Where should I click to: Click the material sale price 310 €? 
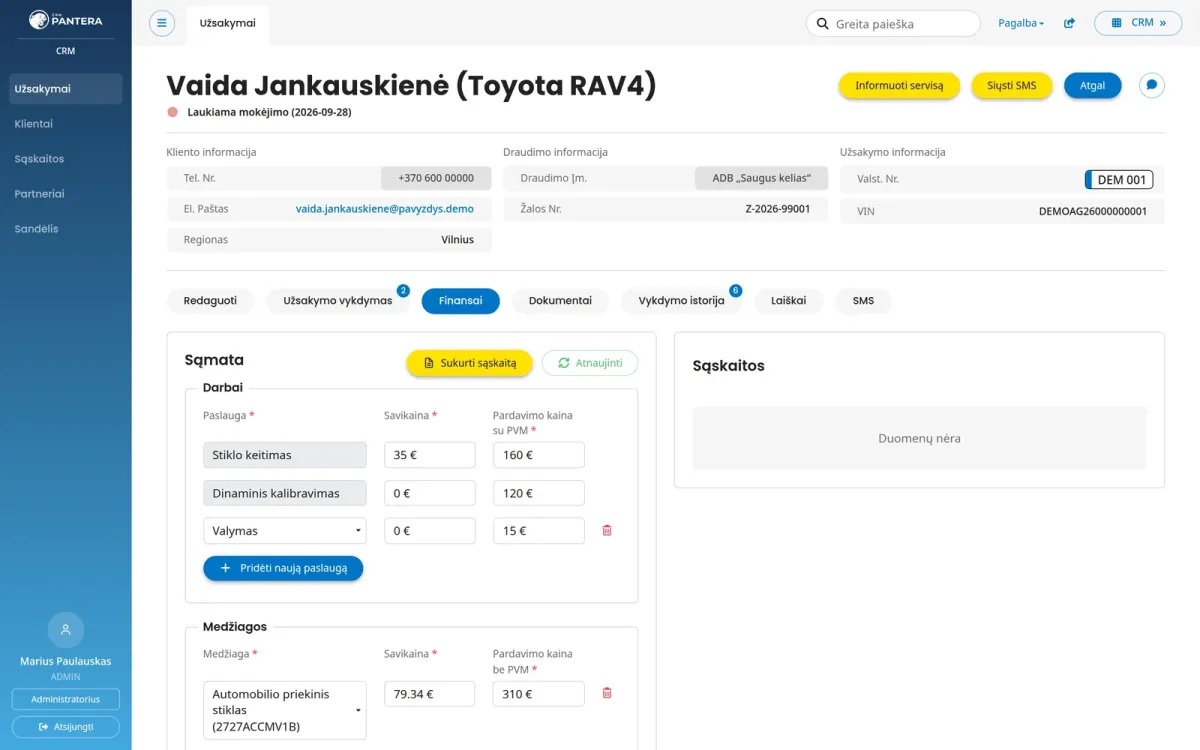539,694
